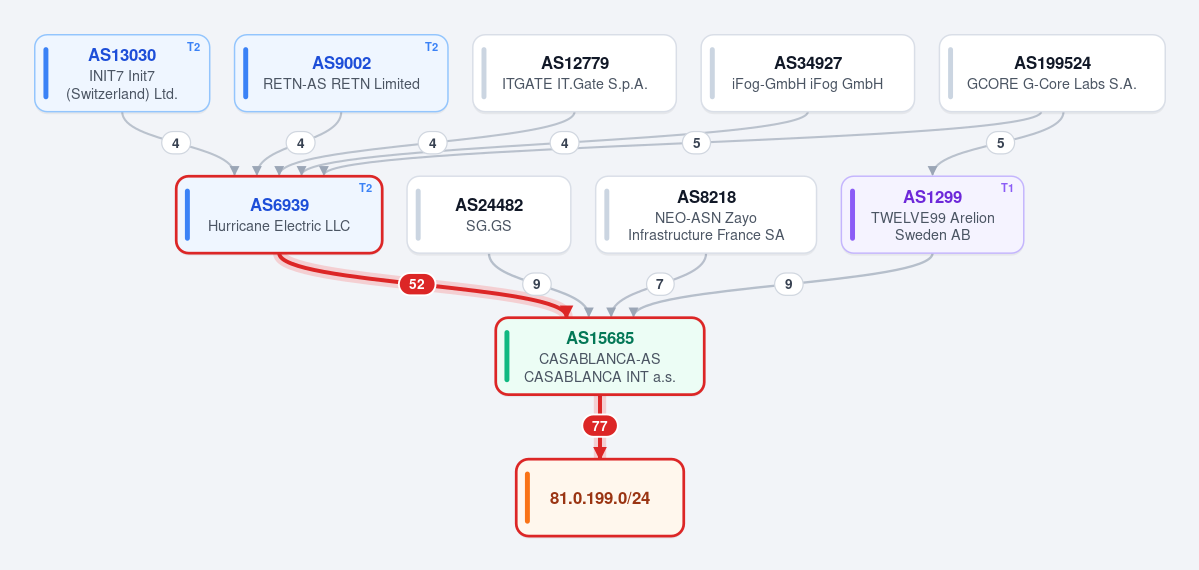The image size is (1199, 570).
Task: Click the red 52 edge label
Action: pyautogui.click(x=417, y=285)
